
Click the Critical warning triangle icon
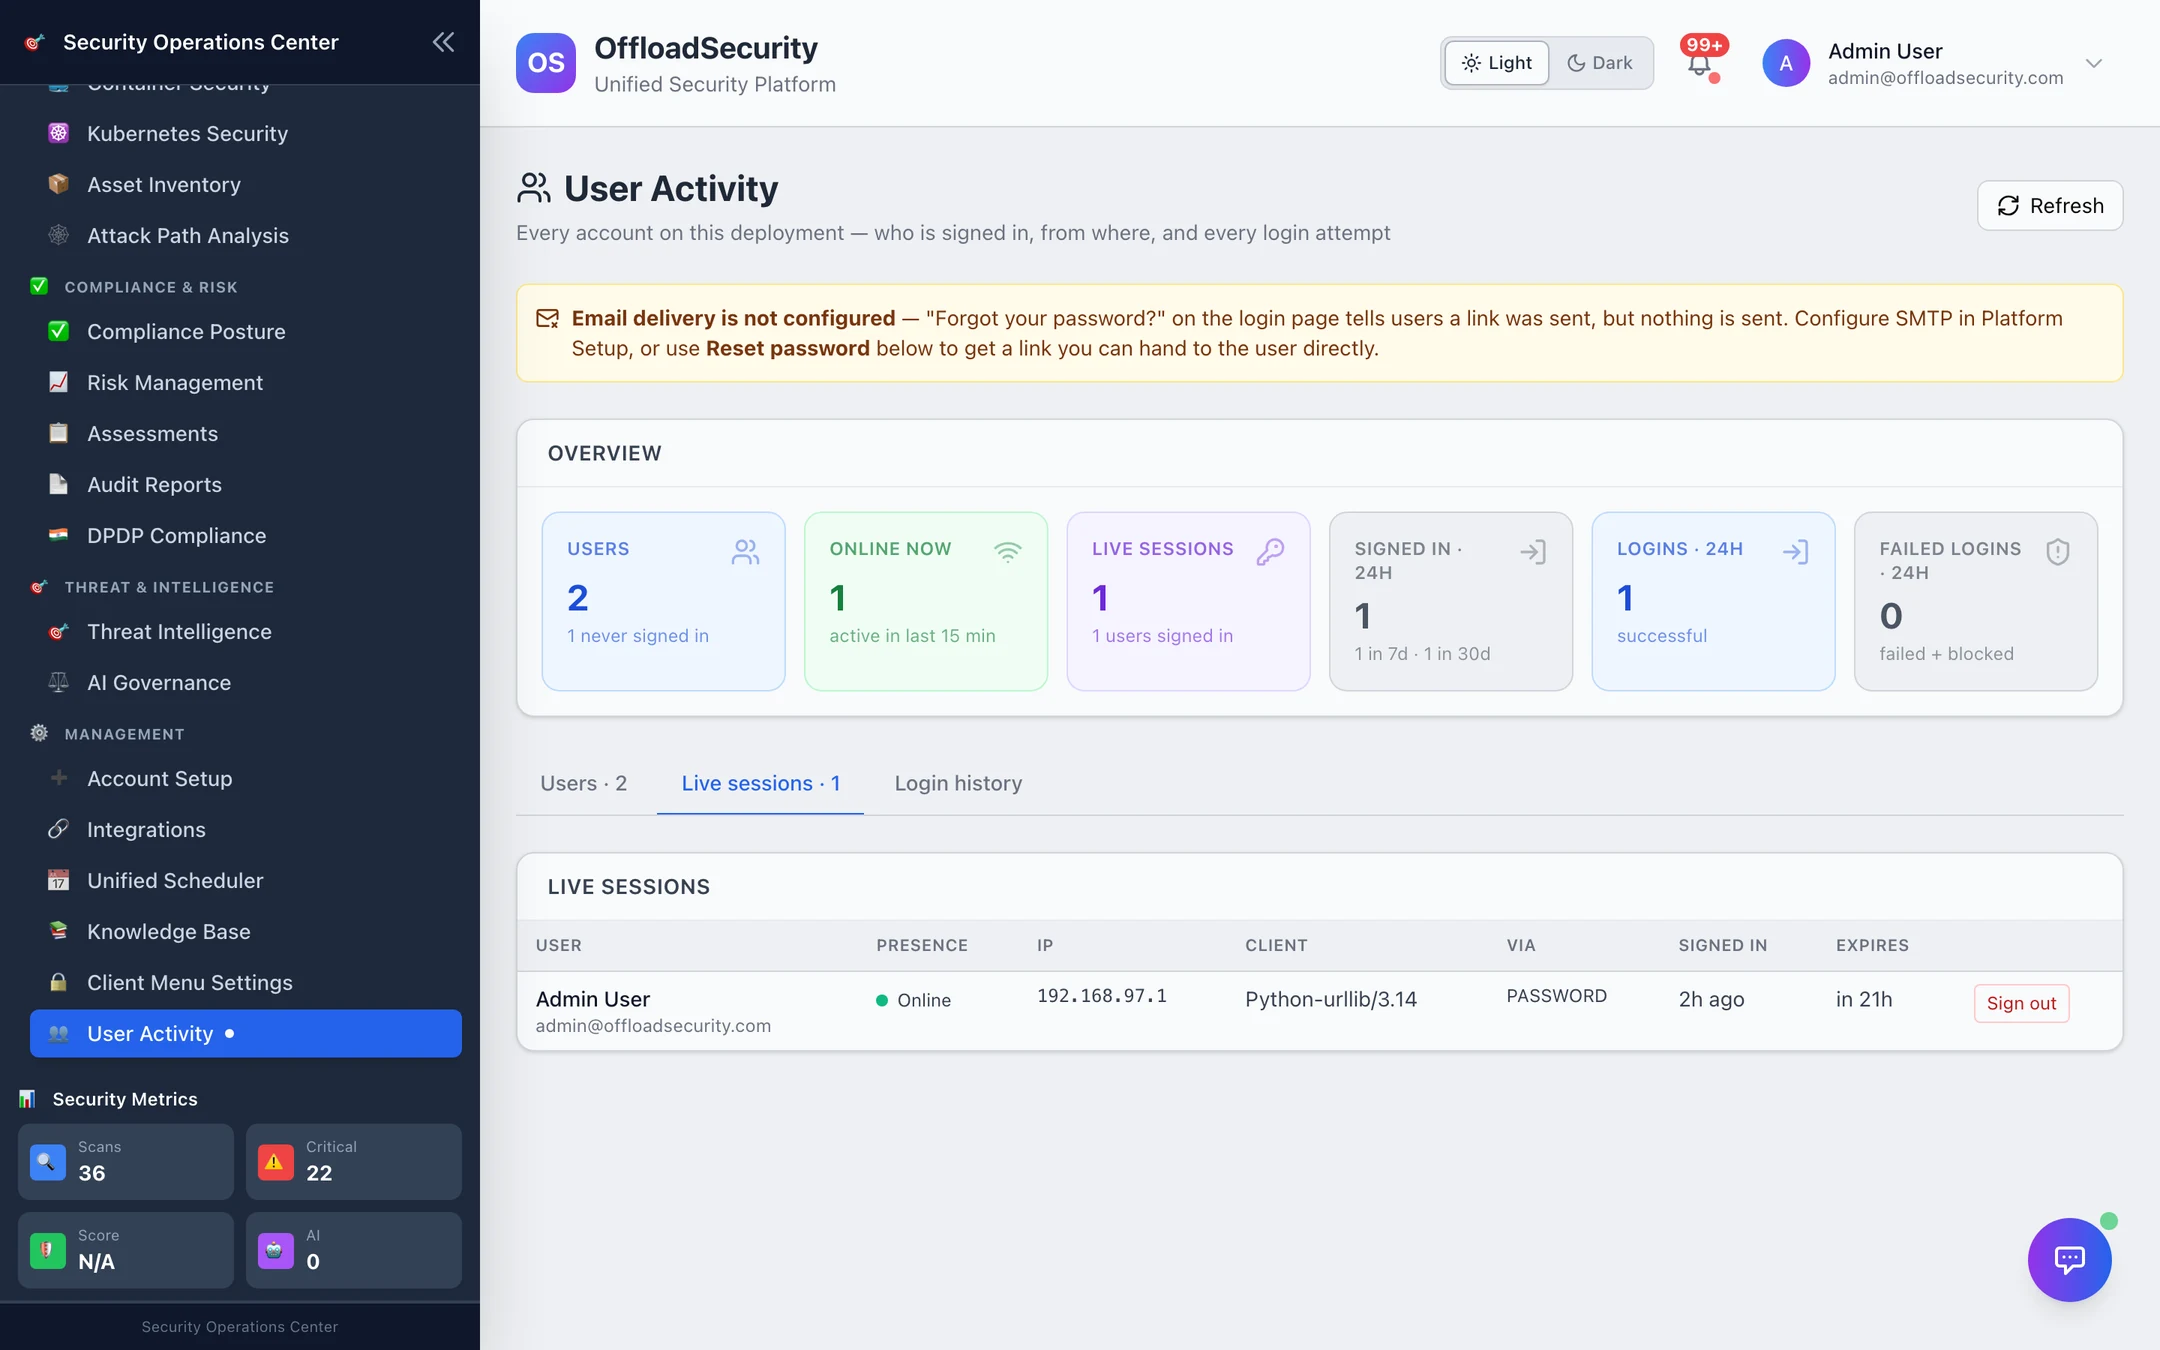click(x=276, y=1162)
